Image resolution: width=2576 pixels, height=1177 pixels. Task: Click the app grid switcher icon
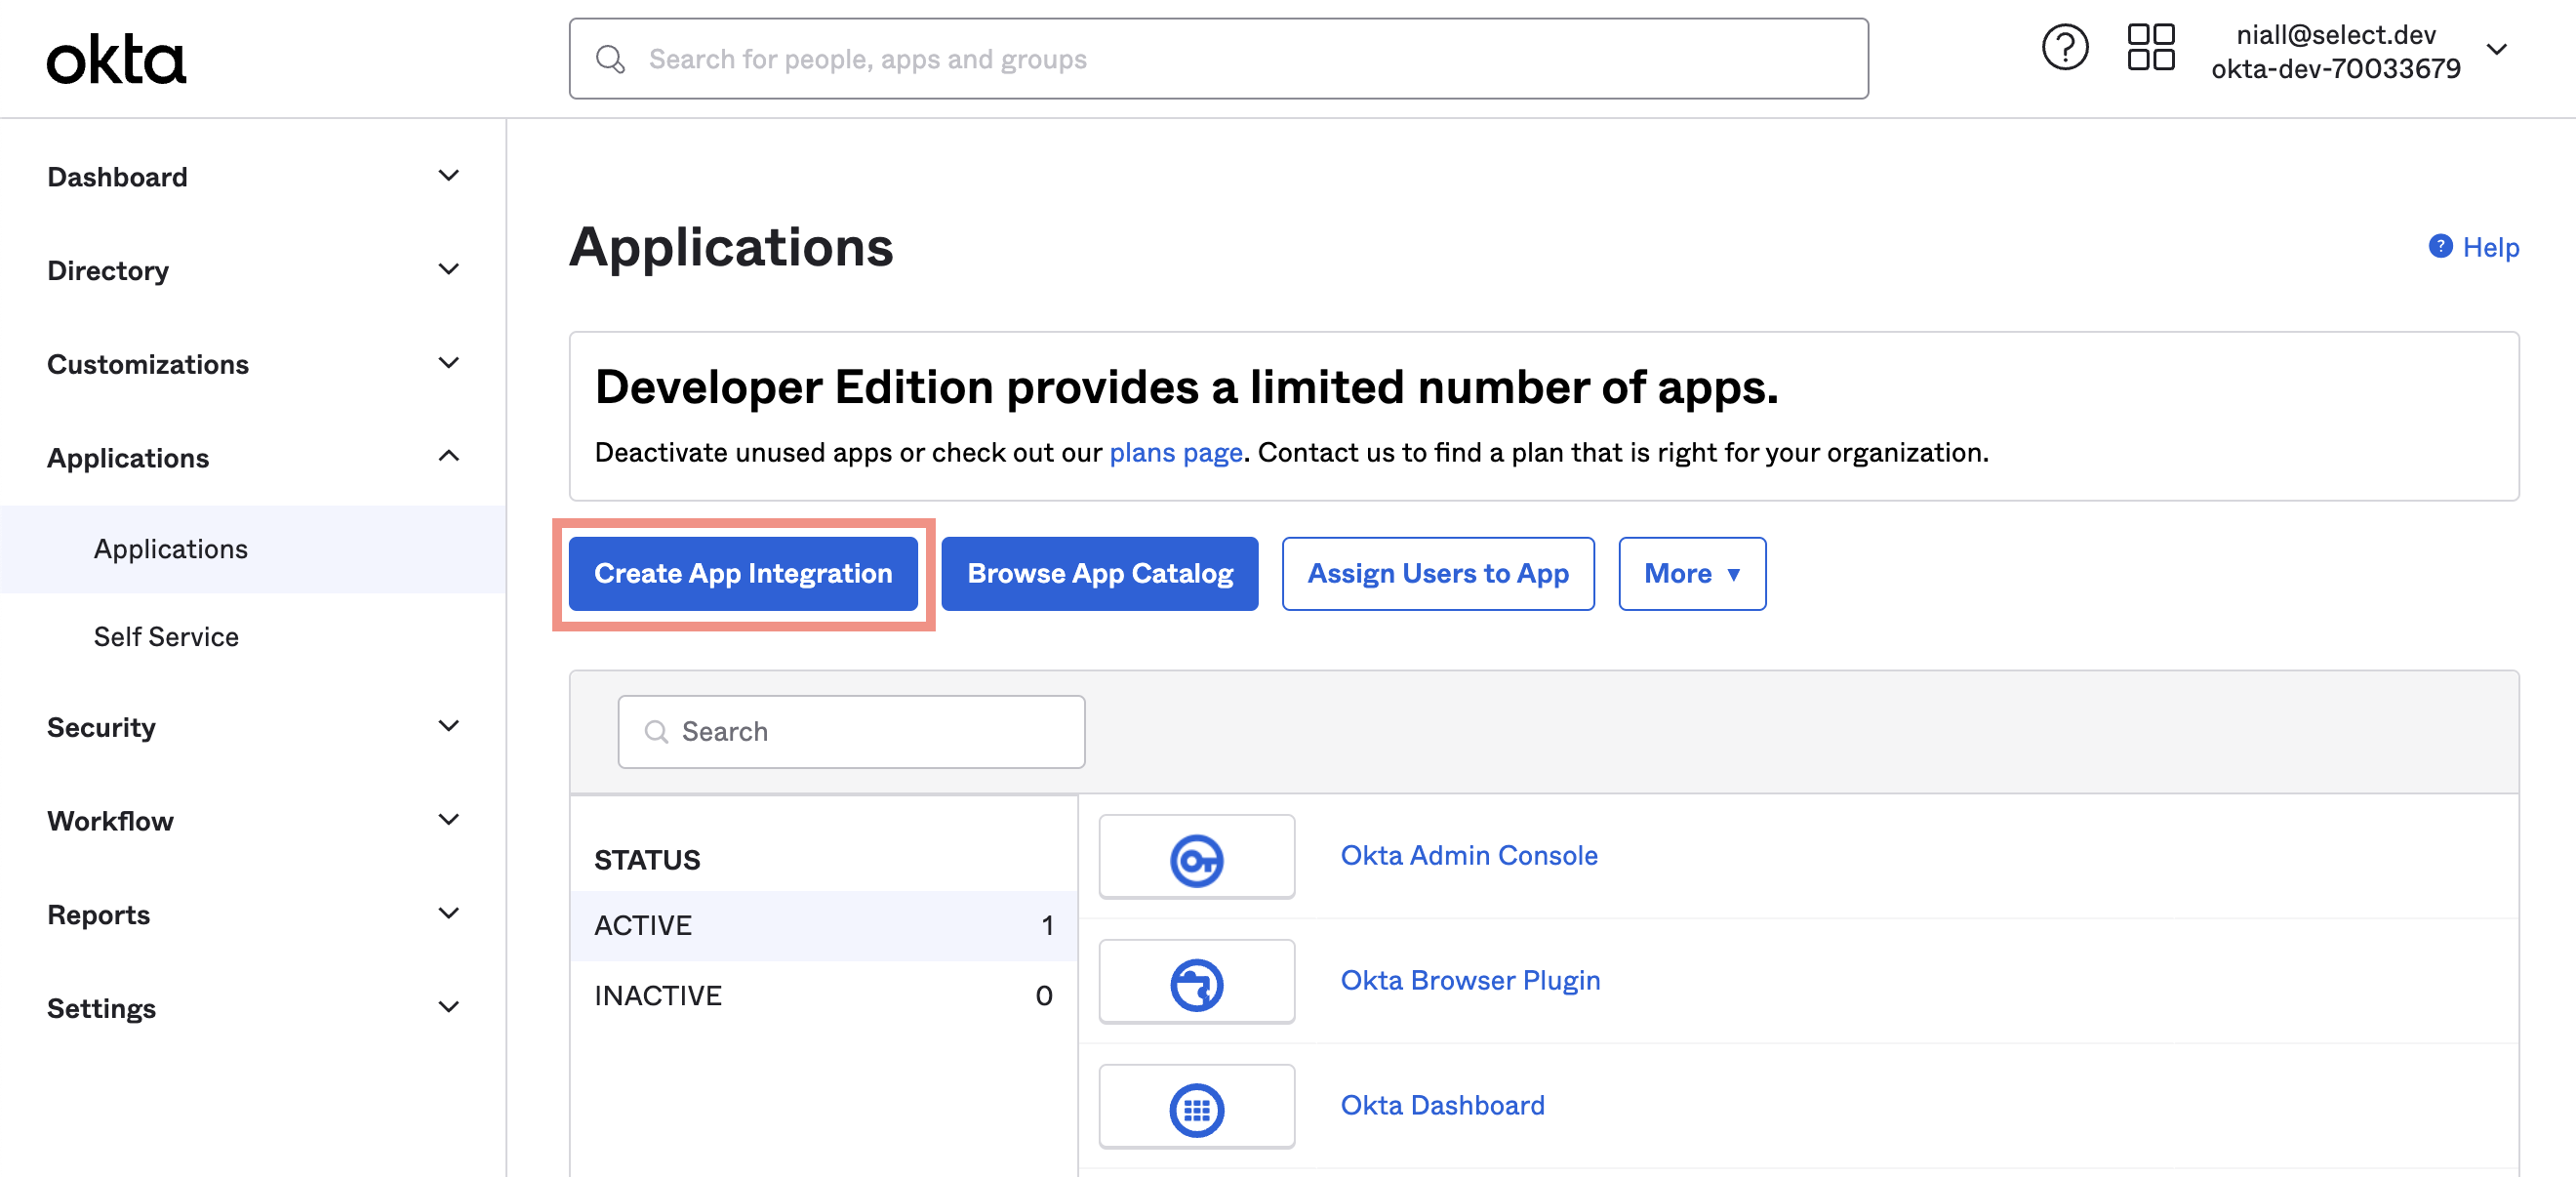tap(2148, 56)
